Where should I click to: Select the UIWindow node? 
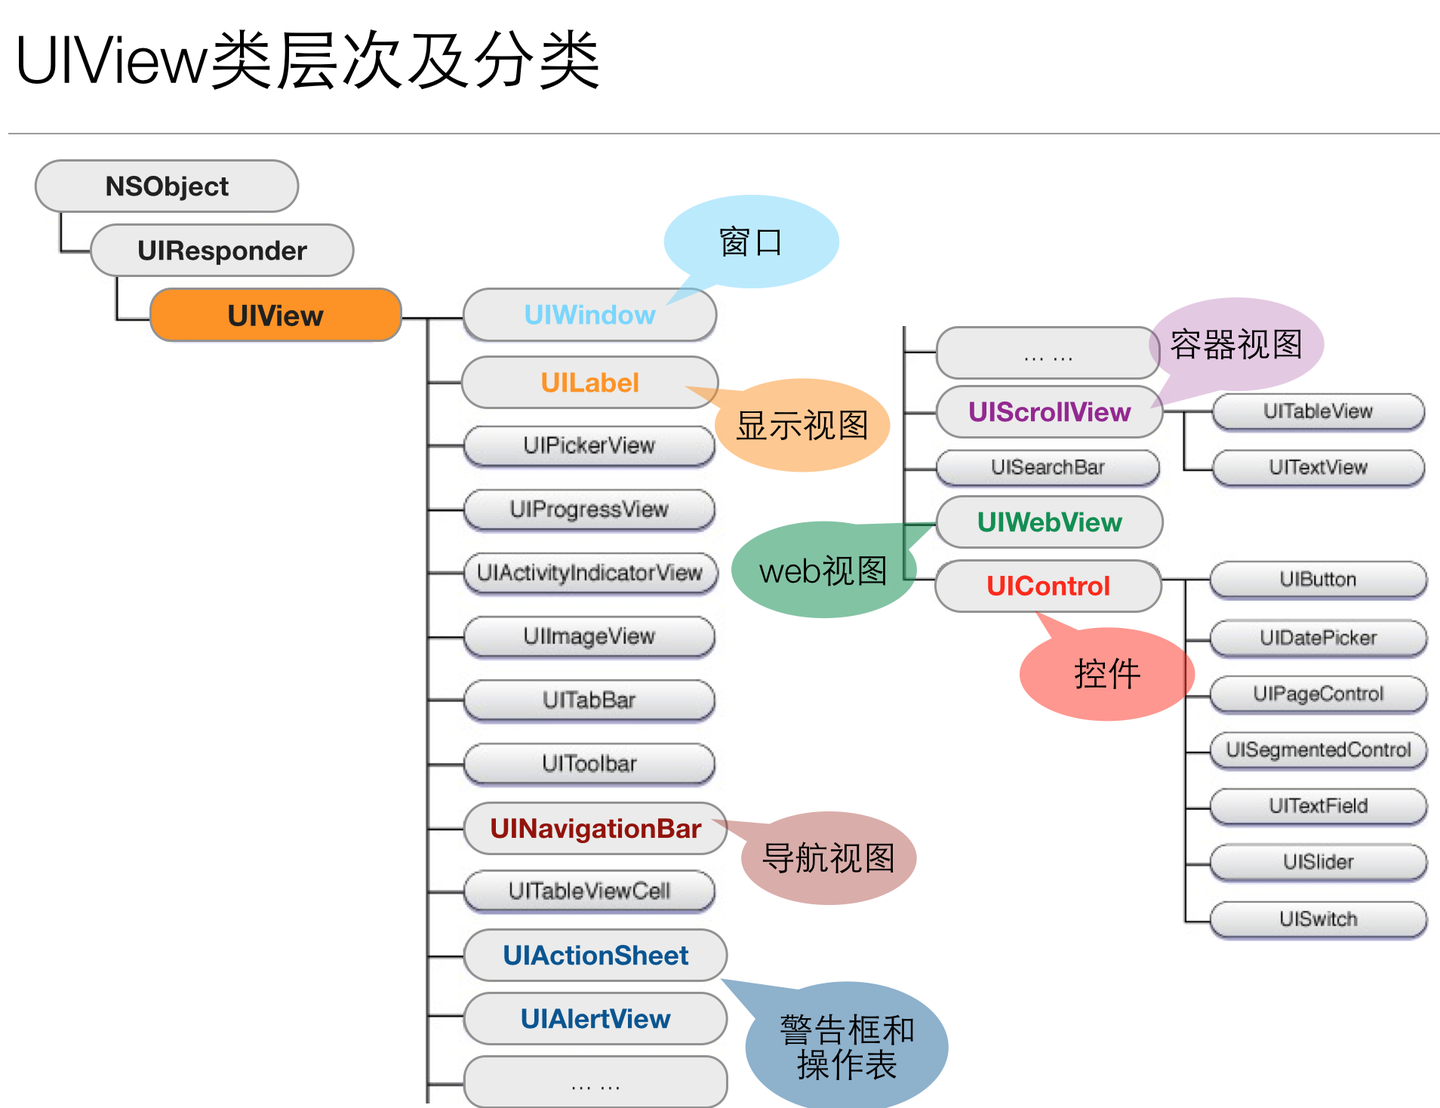590,315
